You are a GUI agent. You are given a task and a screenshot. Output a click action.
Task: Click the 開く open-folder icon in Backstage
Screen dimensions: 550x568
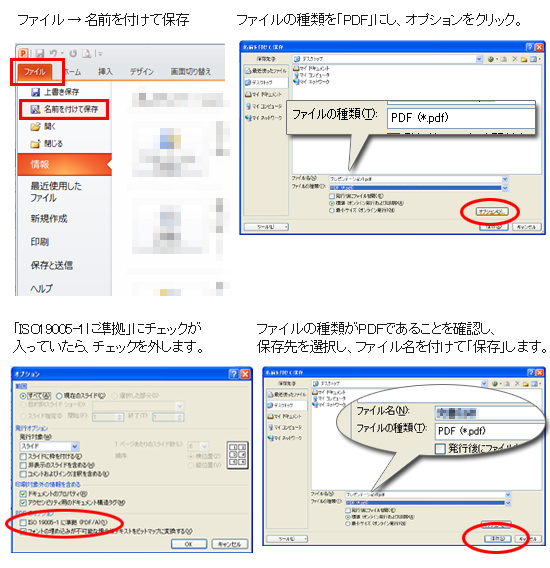tap(36, 127)
